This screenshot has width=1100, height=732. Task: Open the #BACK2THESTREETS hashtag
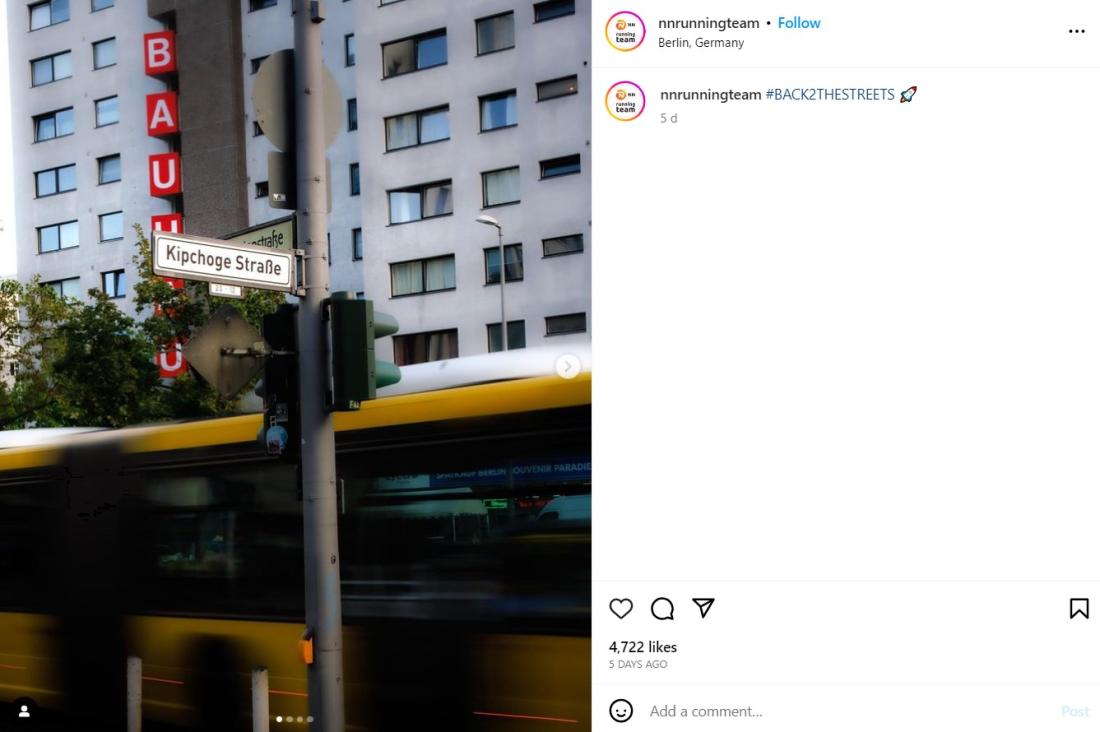coord(830,95)
